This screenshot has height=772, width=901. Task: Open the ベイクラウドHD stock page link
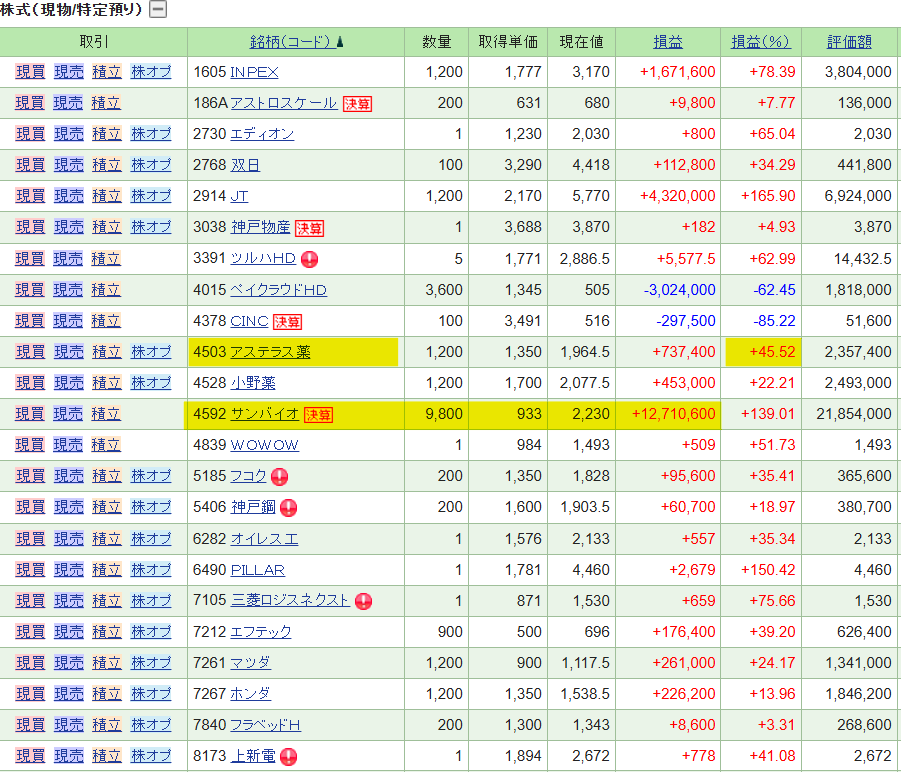click(278, 290)
